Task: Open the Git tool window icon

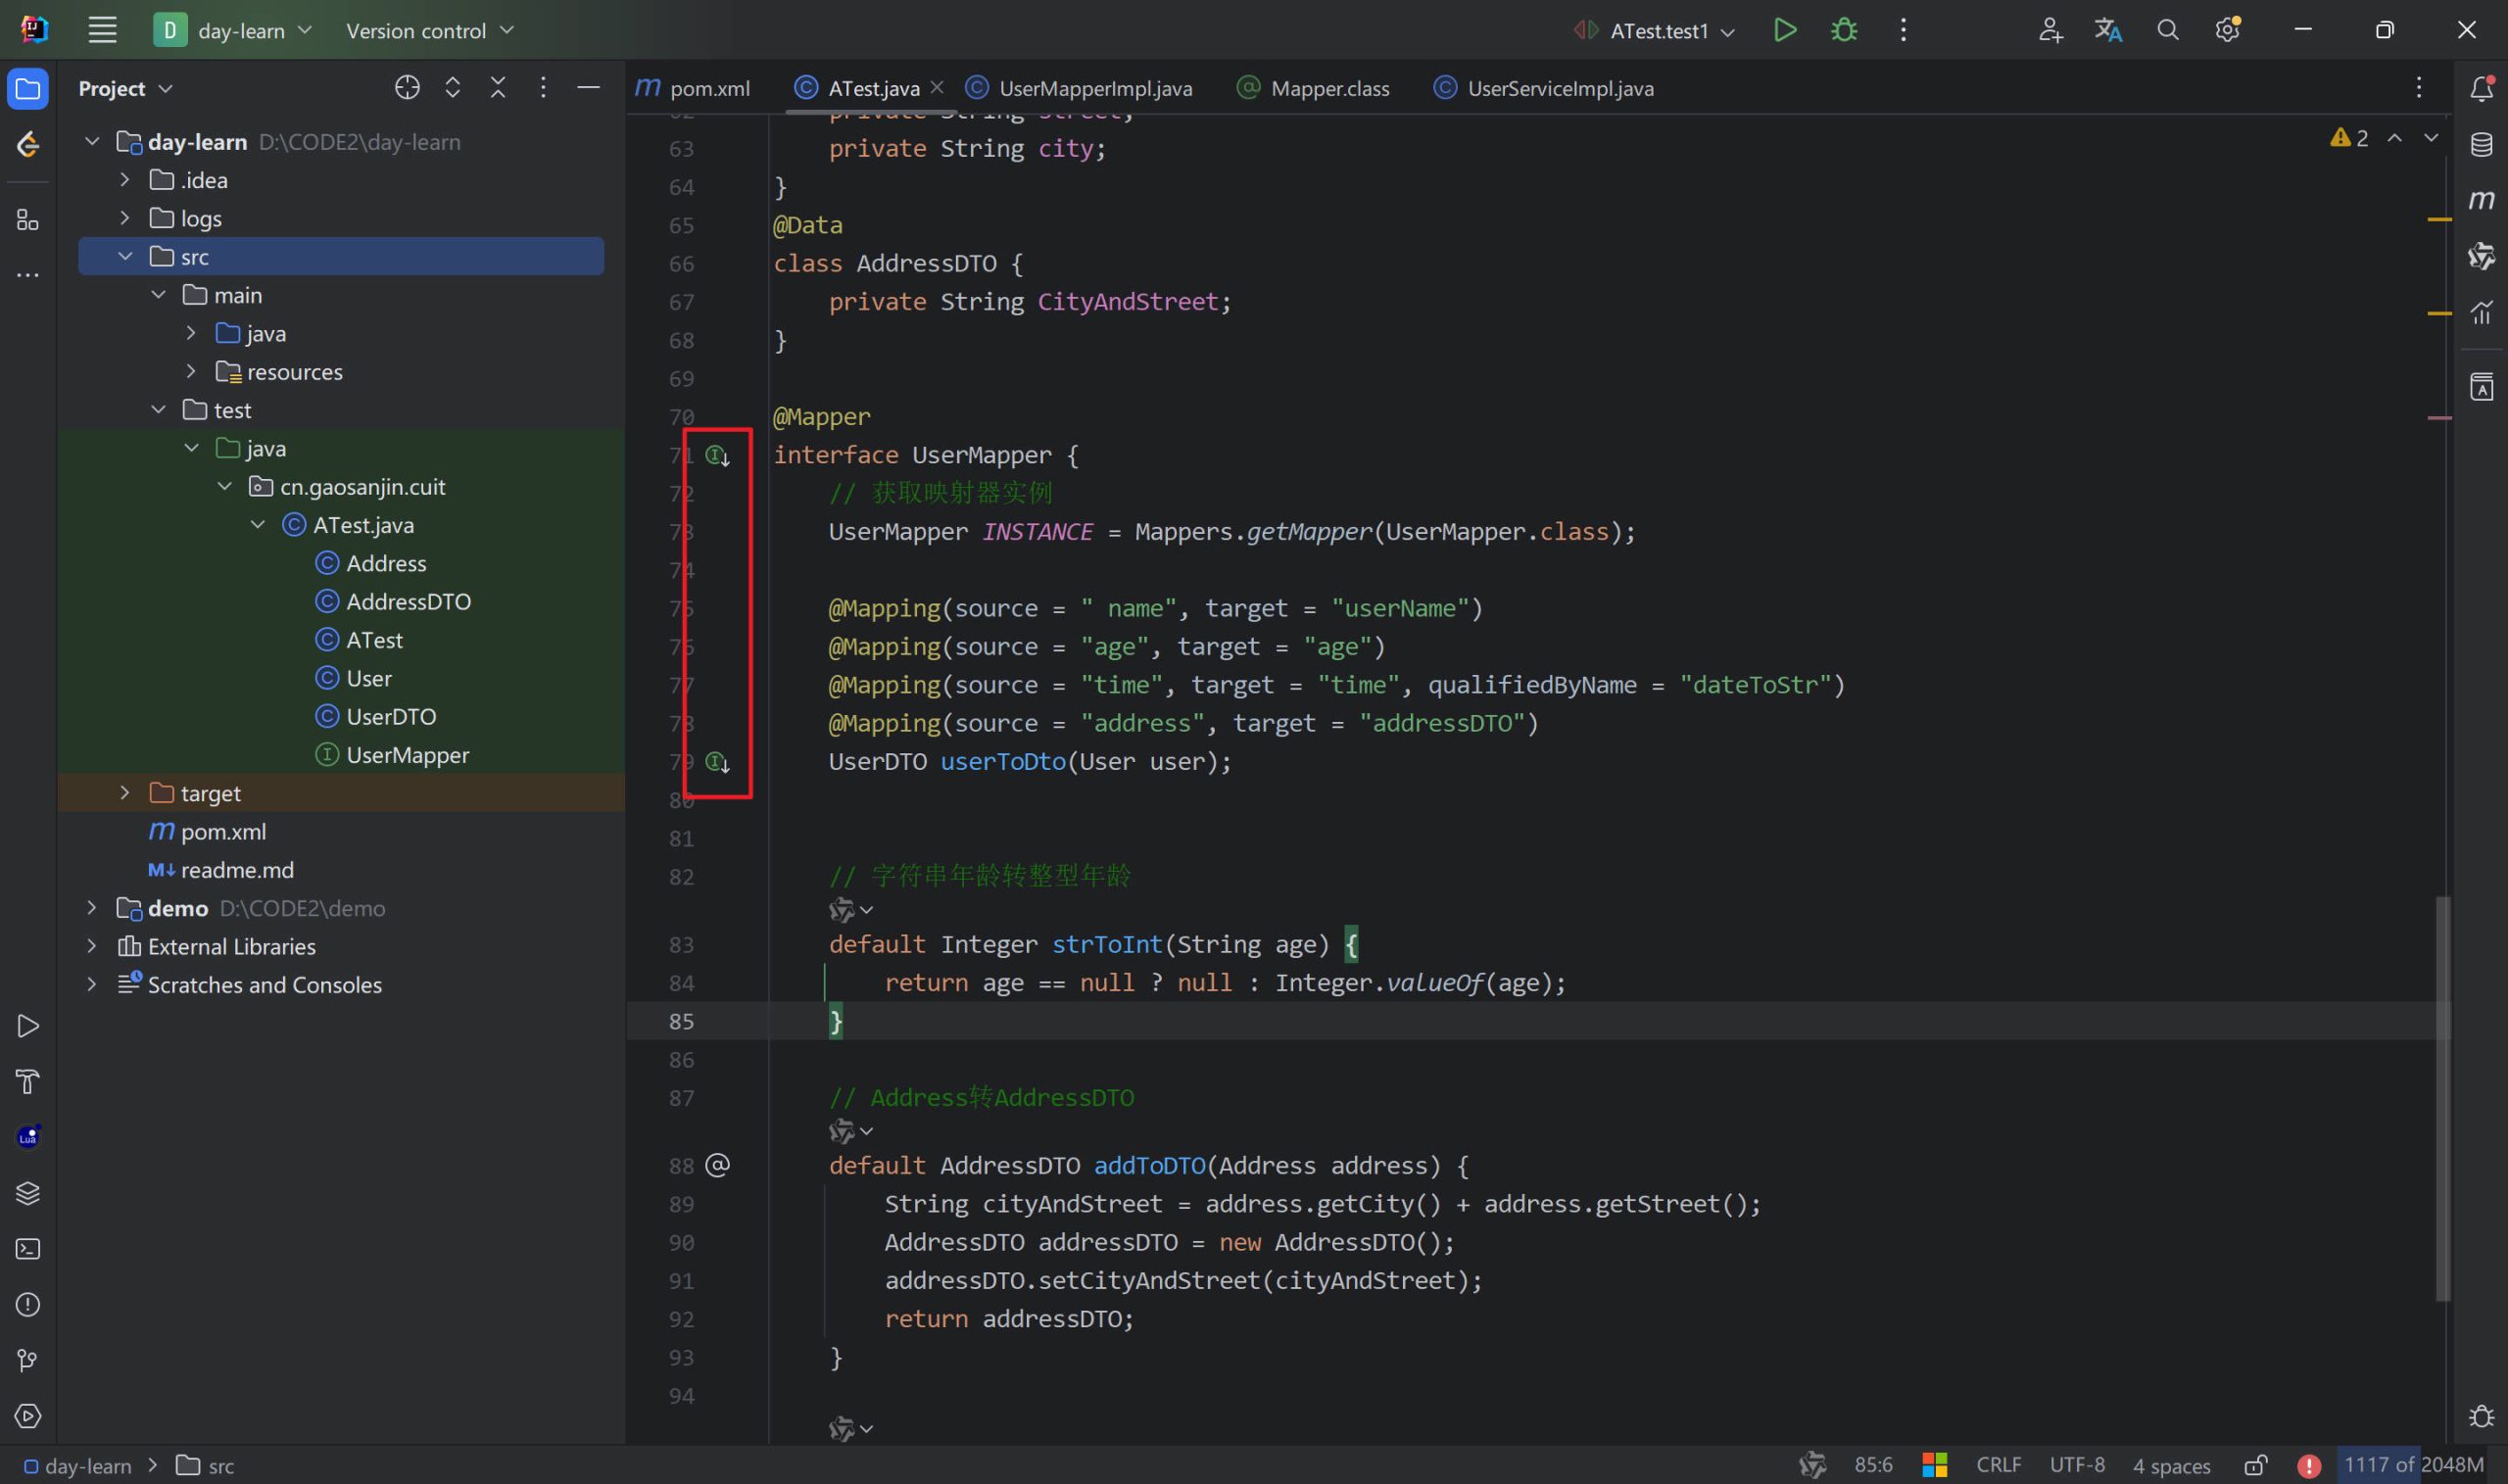Action: click(x=28, y=1360)
